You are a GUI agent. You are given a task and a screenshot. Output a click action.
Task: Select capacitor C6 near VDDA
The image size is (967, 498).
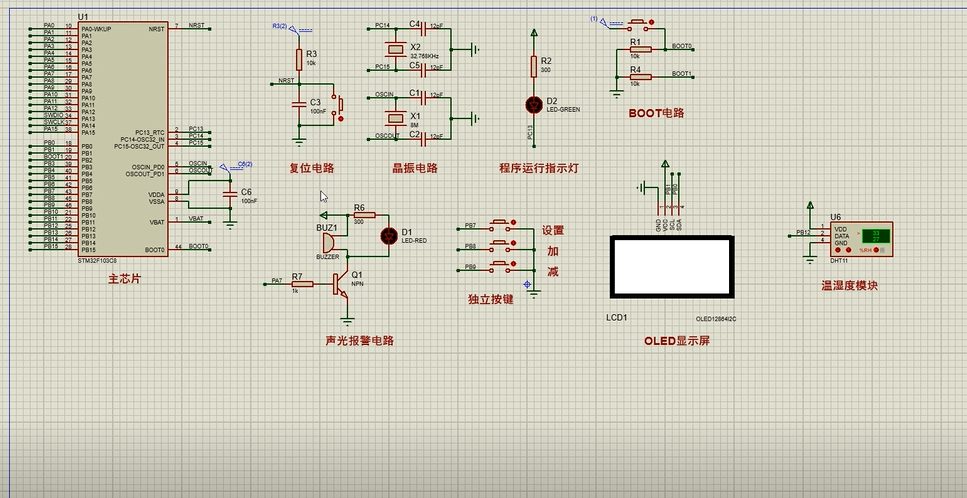tap(232, 193)
